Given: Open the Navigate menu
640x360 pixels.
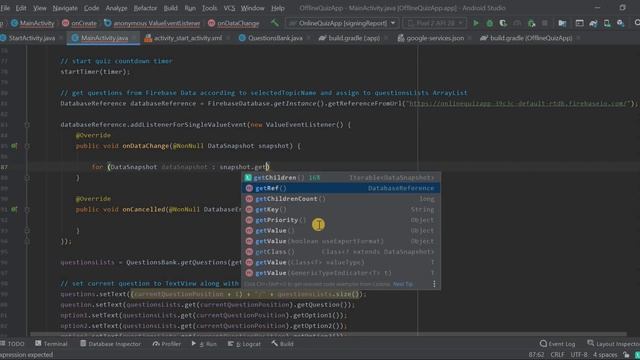Looking at the screenshot, I should [65, 8].
